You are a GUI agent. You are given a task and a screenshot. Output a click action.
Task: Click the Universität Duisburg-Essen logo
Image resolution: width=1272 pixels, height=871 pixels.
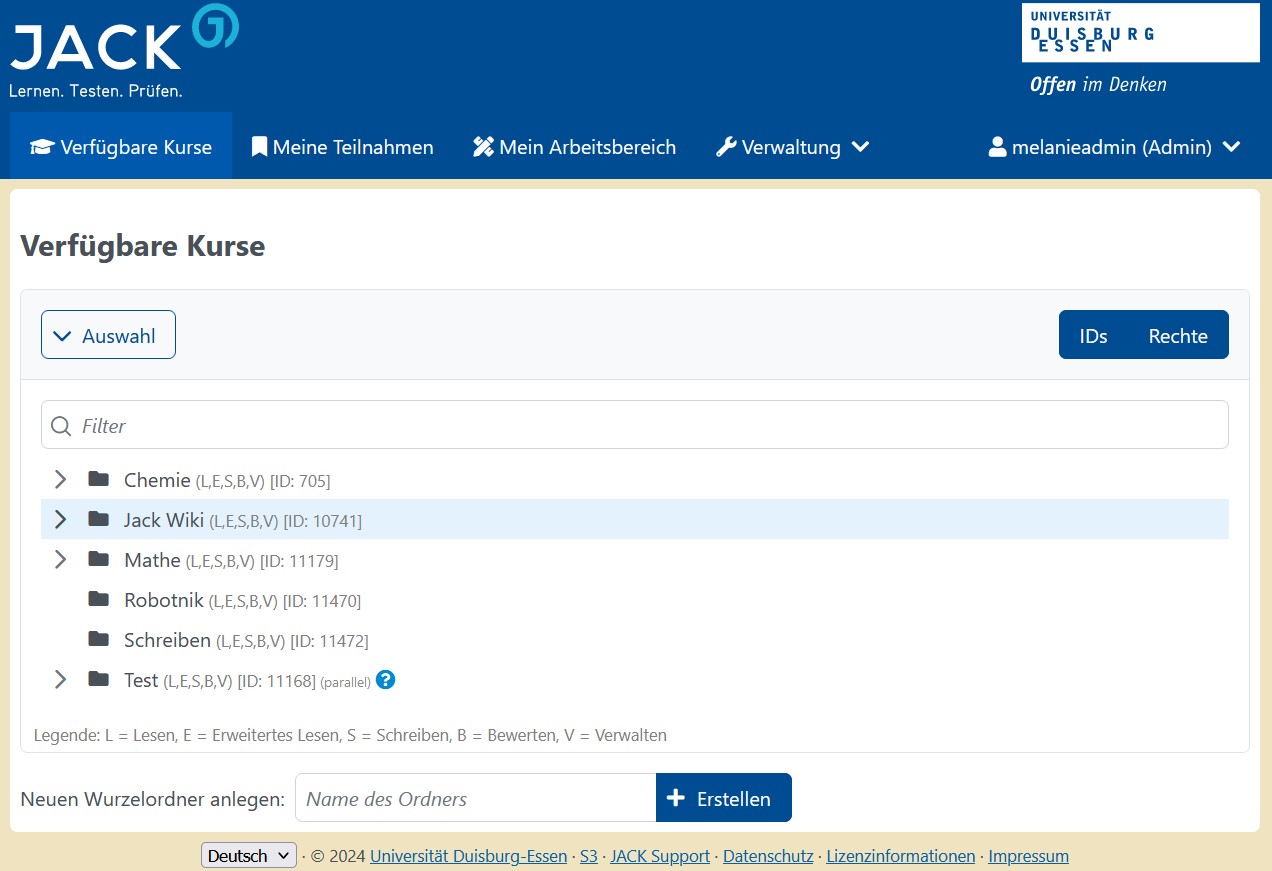tap(1140, 34)
